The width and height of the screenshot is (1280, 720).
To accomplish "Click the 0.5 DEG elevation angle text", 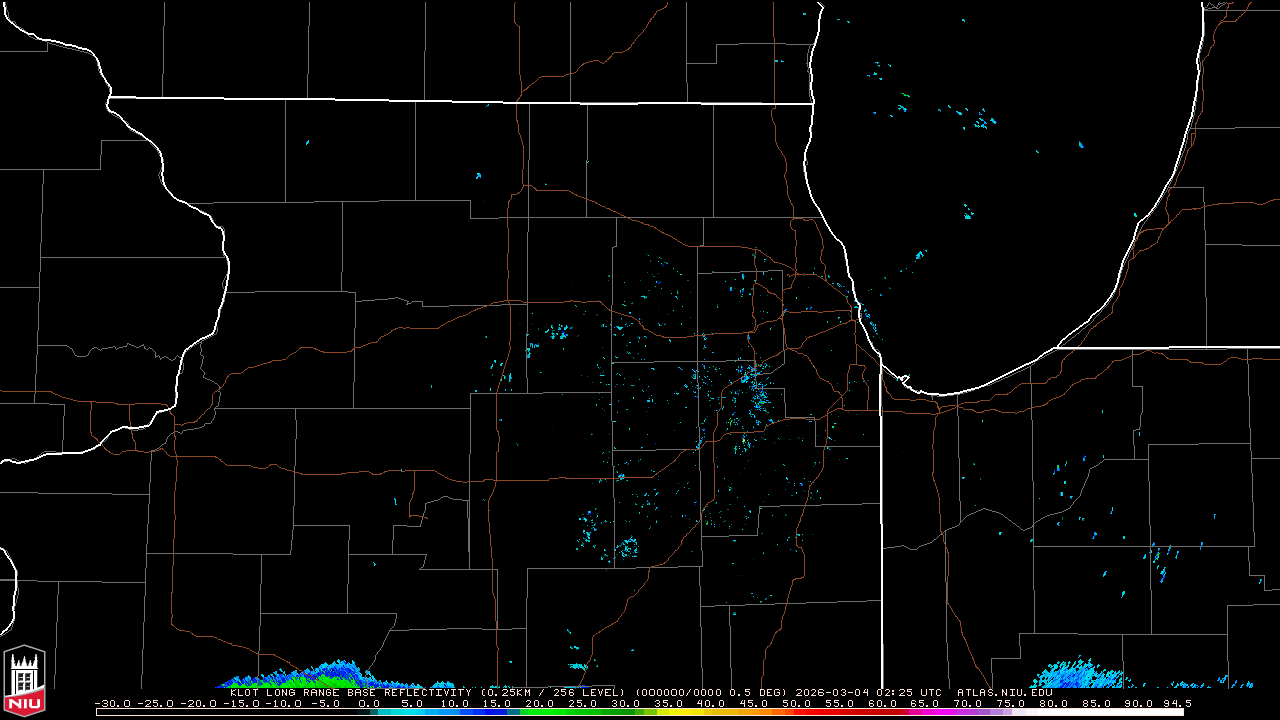I will coord(759,692).
